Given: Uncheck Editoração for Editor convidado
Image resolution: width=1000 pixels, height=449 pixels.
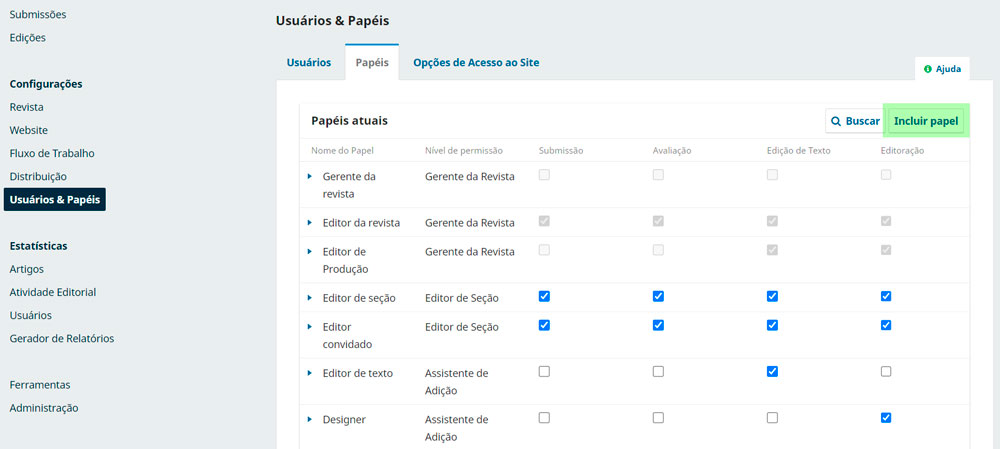Looking at the screenshot, I should click(886, 325).
